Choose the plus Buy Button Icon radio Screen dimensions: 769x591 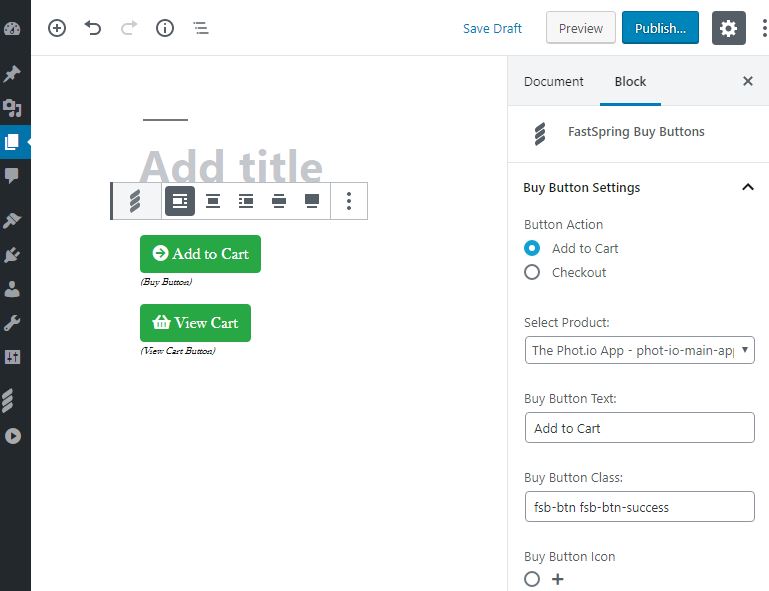(532, 579)
